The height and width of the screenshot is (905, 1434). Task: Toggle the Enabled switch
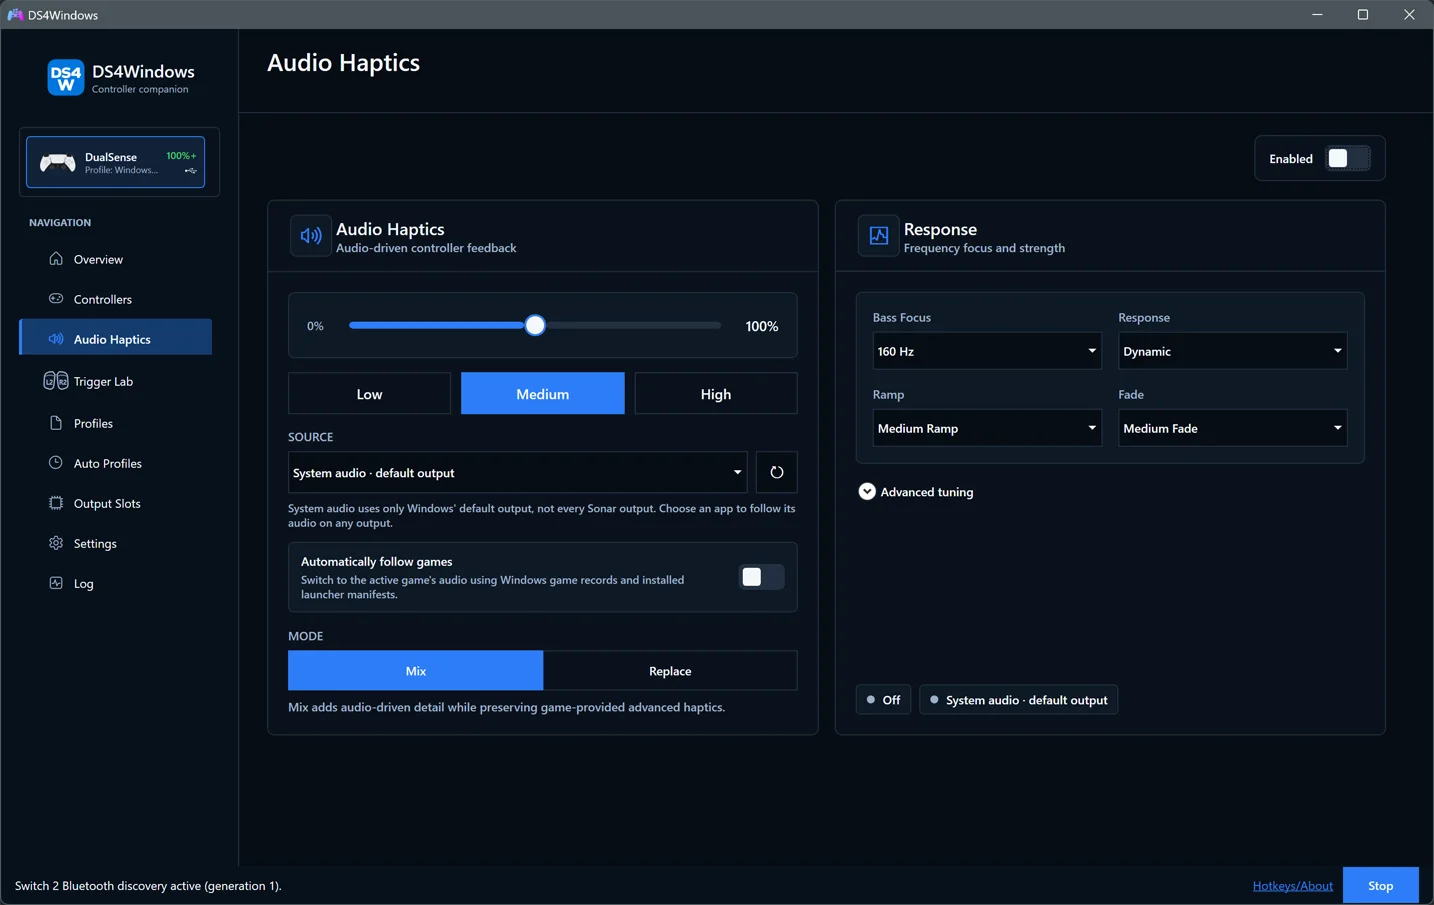coord(1347,158)
